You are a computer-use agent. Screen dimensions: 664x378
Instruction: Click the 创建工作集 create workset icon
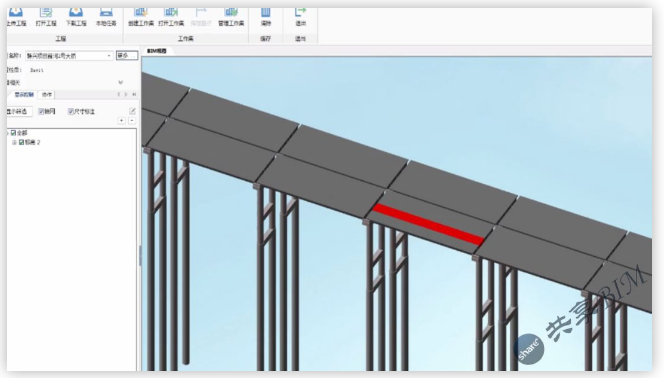click(141, 12)
